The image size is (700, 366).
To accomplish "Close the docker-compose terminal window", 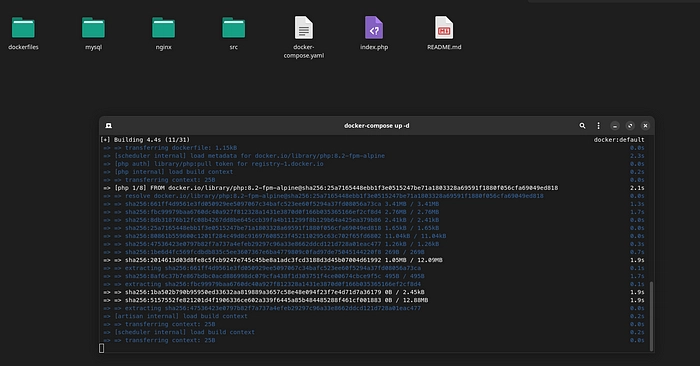I will 645,126.
